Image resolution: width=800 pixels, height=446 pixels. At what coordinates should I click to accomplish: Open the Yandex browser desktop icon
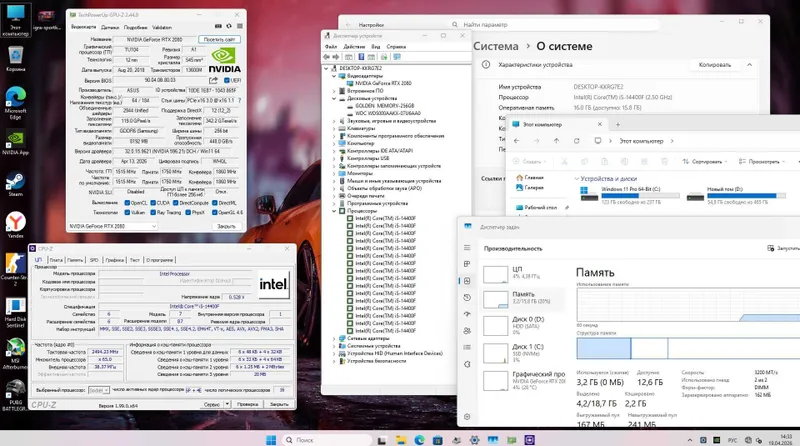pyautogui.click(x=15, y=226)
